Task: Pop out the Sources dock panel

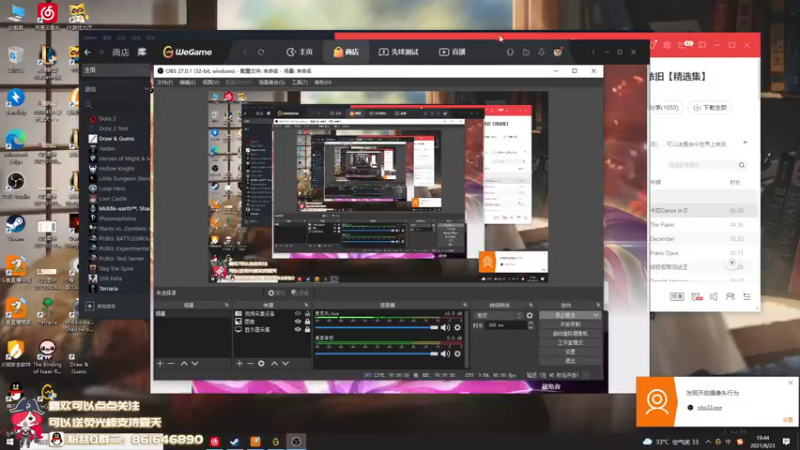Action: click(x=306, y=305)
